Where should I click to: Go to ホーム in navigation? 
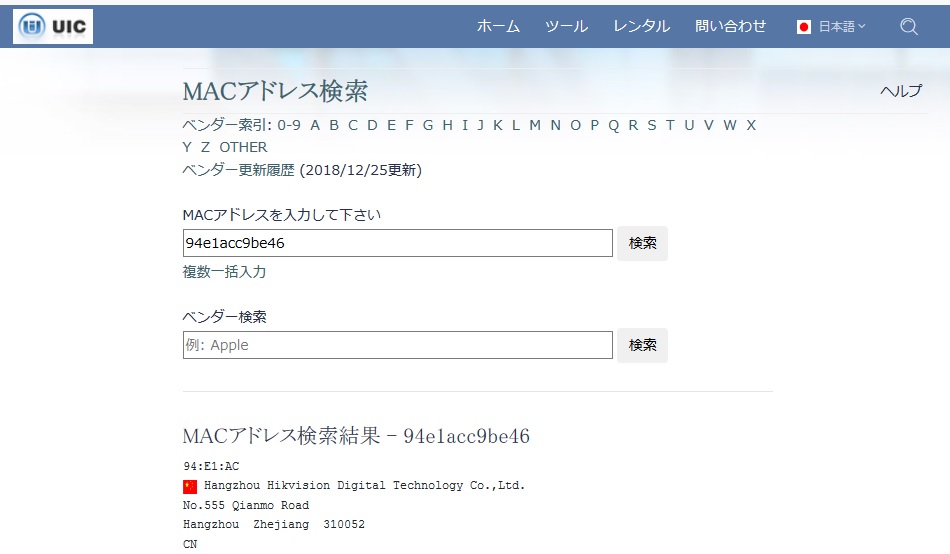[498, 26]
